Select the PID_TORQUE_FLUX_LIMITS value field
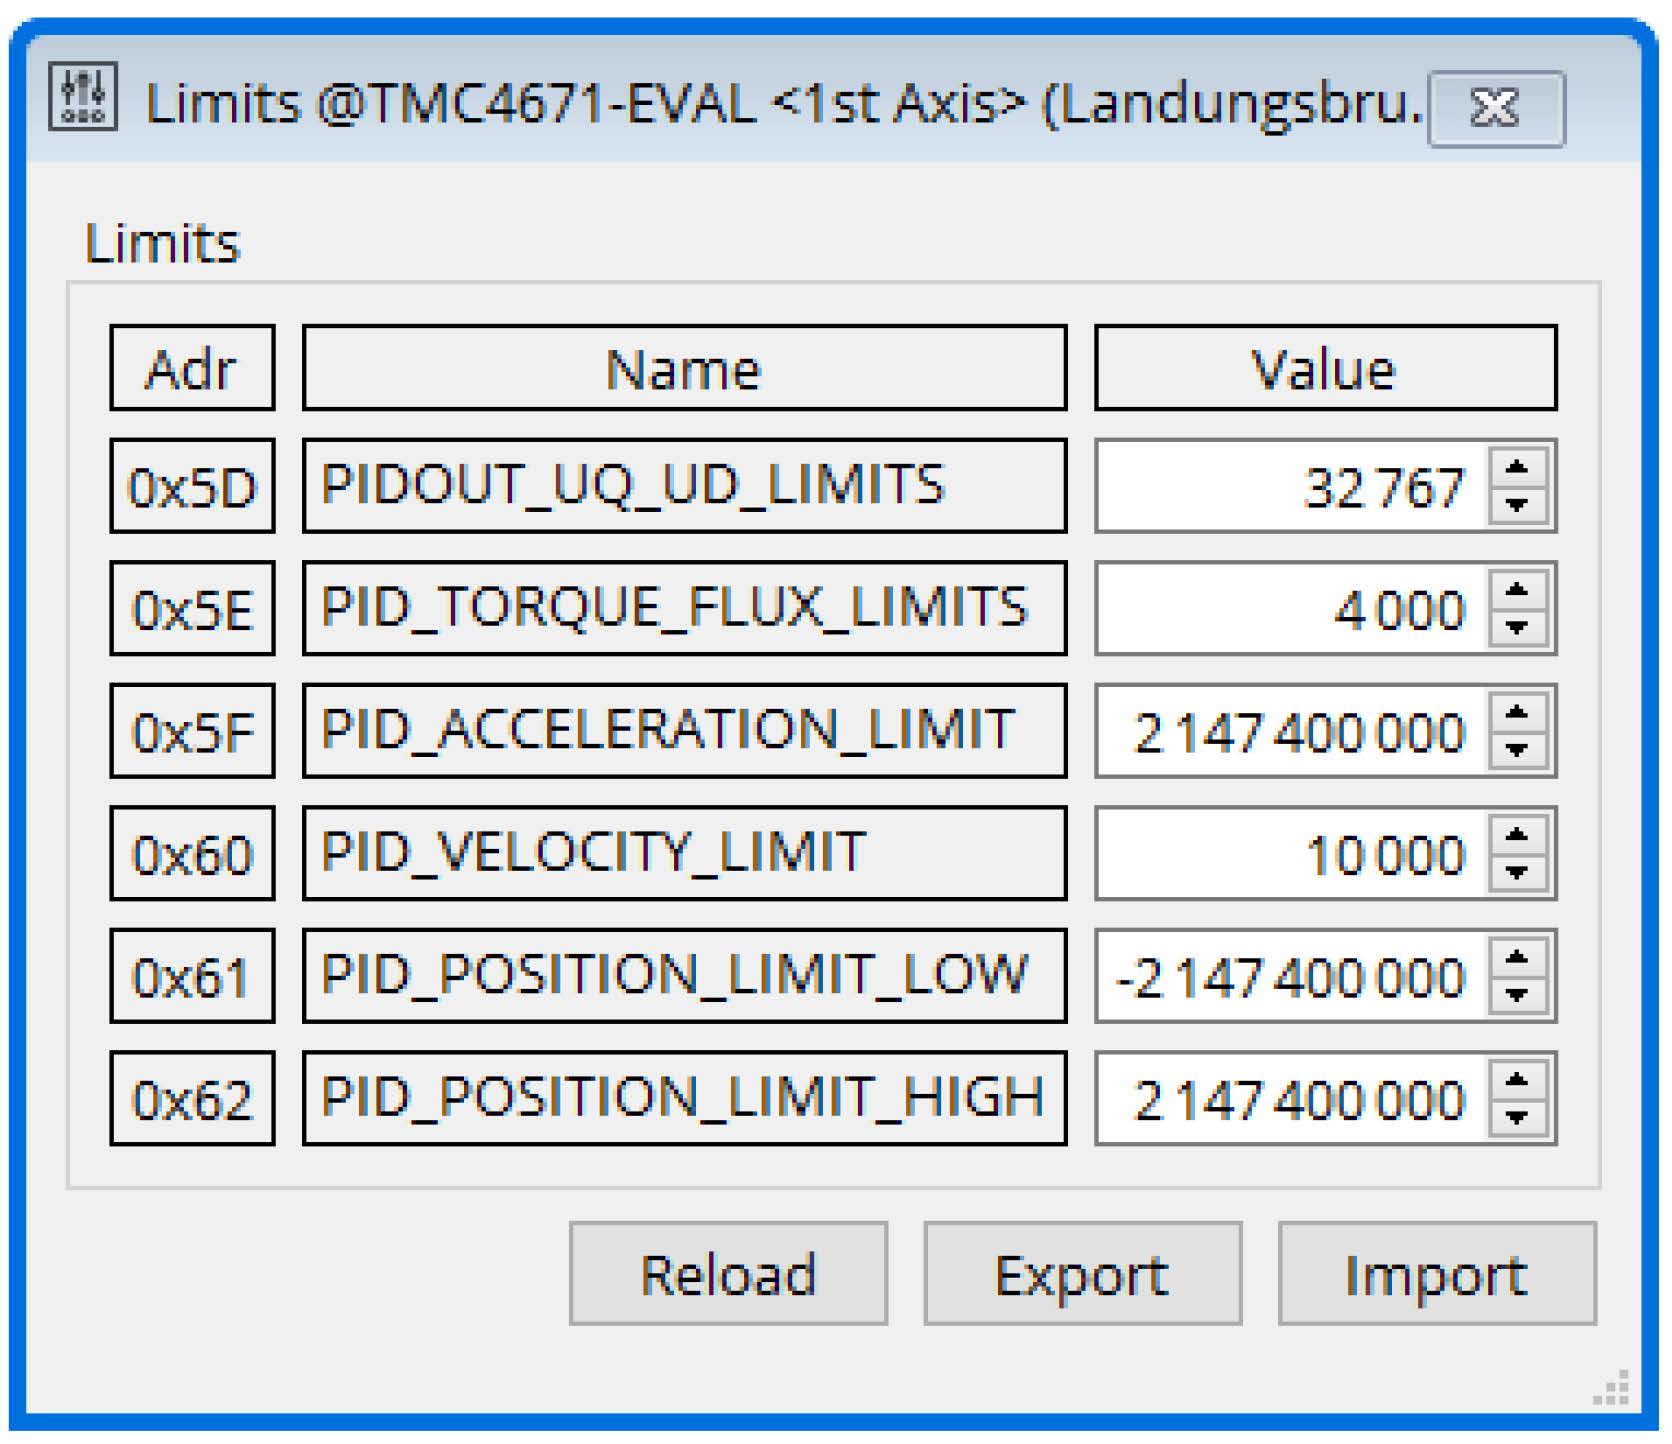 [1290, 609]
